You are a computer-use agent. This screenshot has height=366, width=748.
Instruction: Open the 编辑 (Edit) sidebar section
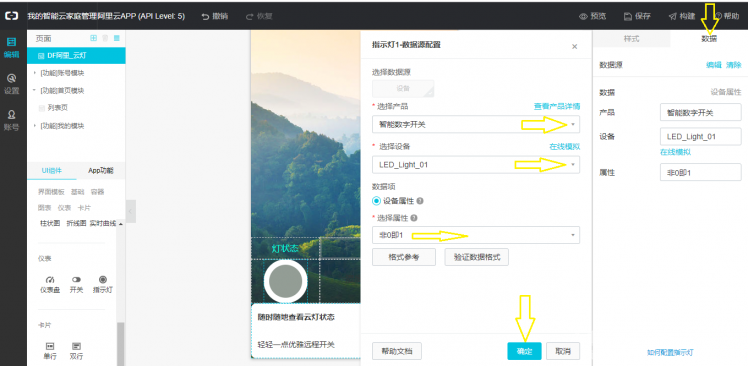pos(11,47)
